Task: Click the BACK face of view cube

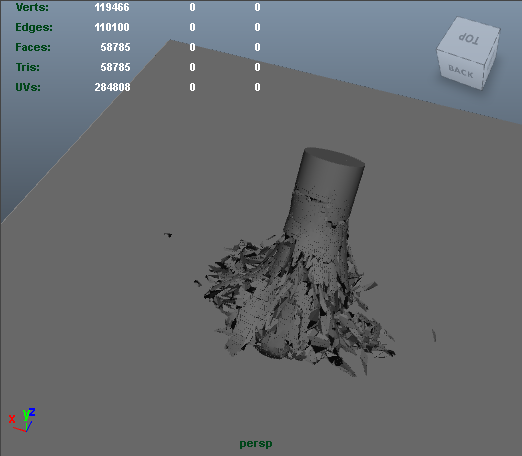Action: coord(461,71)
